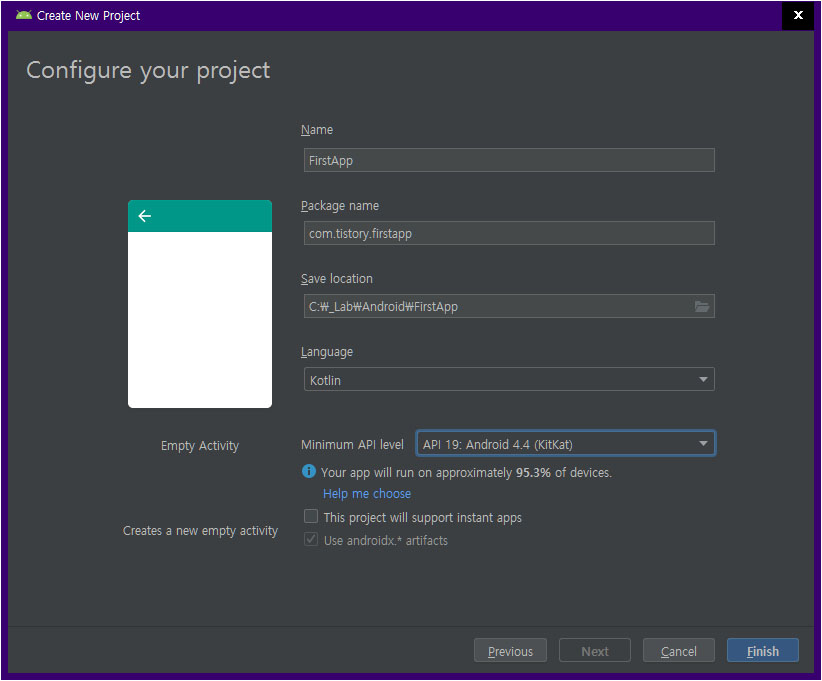822x681 pixels.
Task: Click the disabled Next button
Action: (594, 651)
